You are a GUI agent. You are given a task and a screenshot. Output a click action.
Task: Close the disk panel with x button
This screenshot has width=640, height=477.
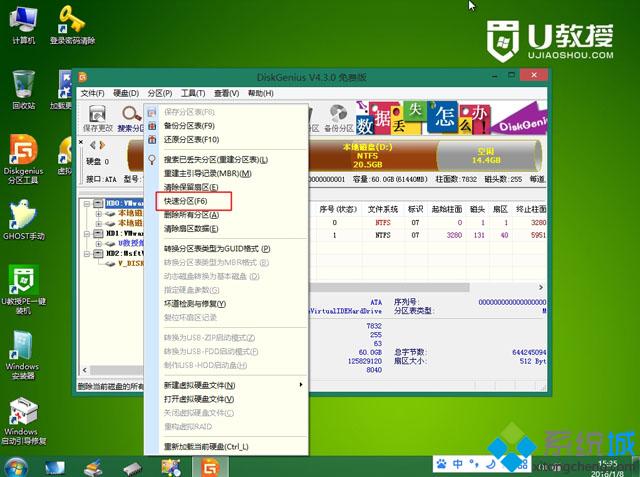coord(81,142)
